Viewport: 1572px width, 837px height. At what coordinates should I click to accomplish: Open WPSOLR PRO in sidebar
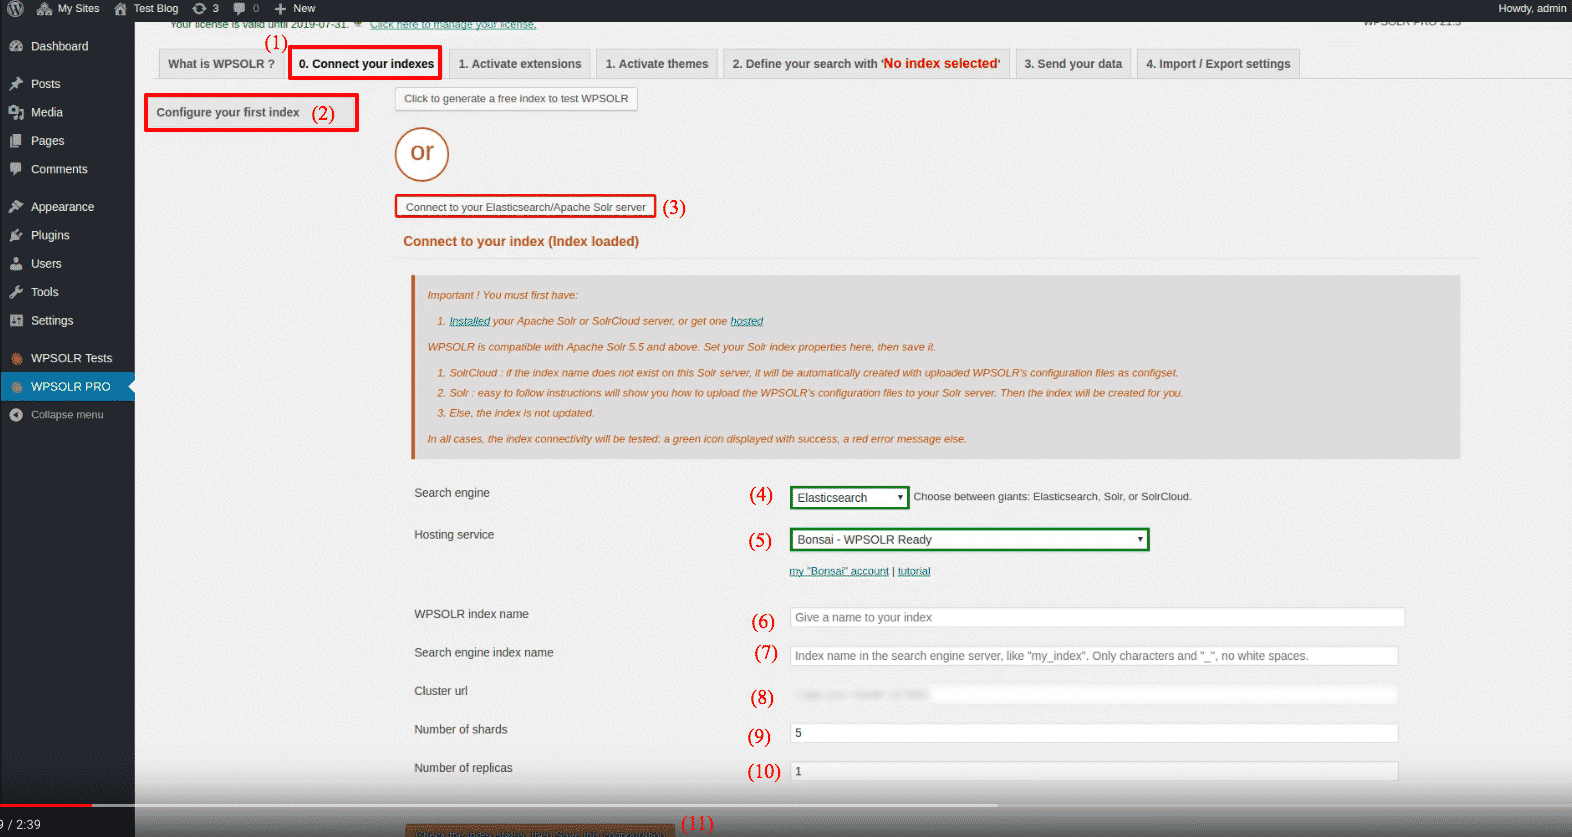[x=67, y=386]
